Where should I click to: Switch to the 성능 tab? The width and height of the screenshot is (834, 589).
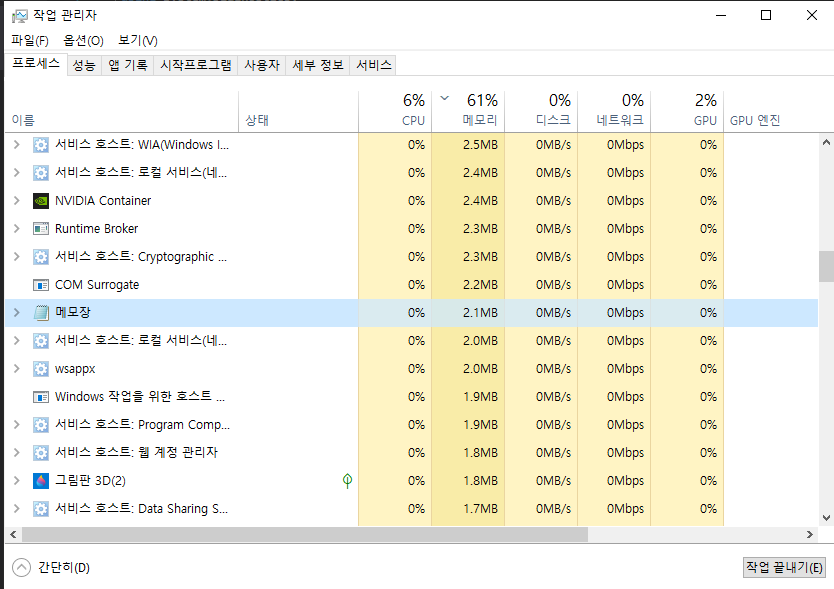click(x=84, y=65)
